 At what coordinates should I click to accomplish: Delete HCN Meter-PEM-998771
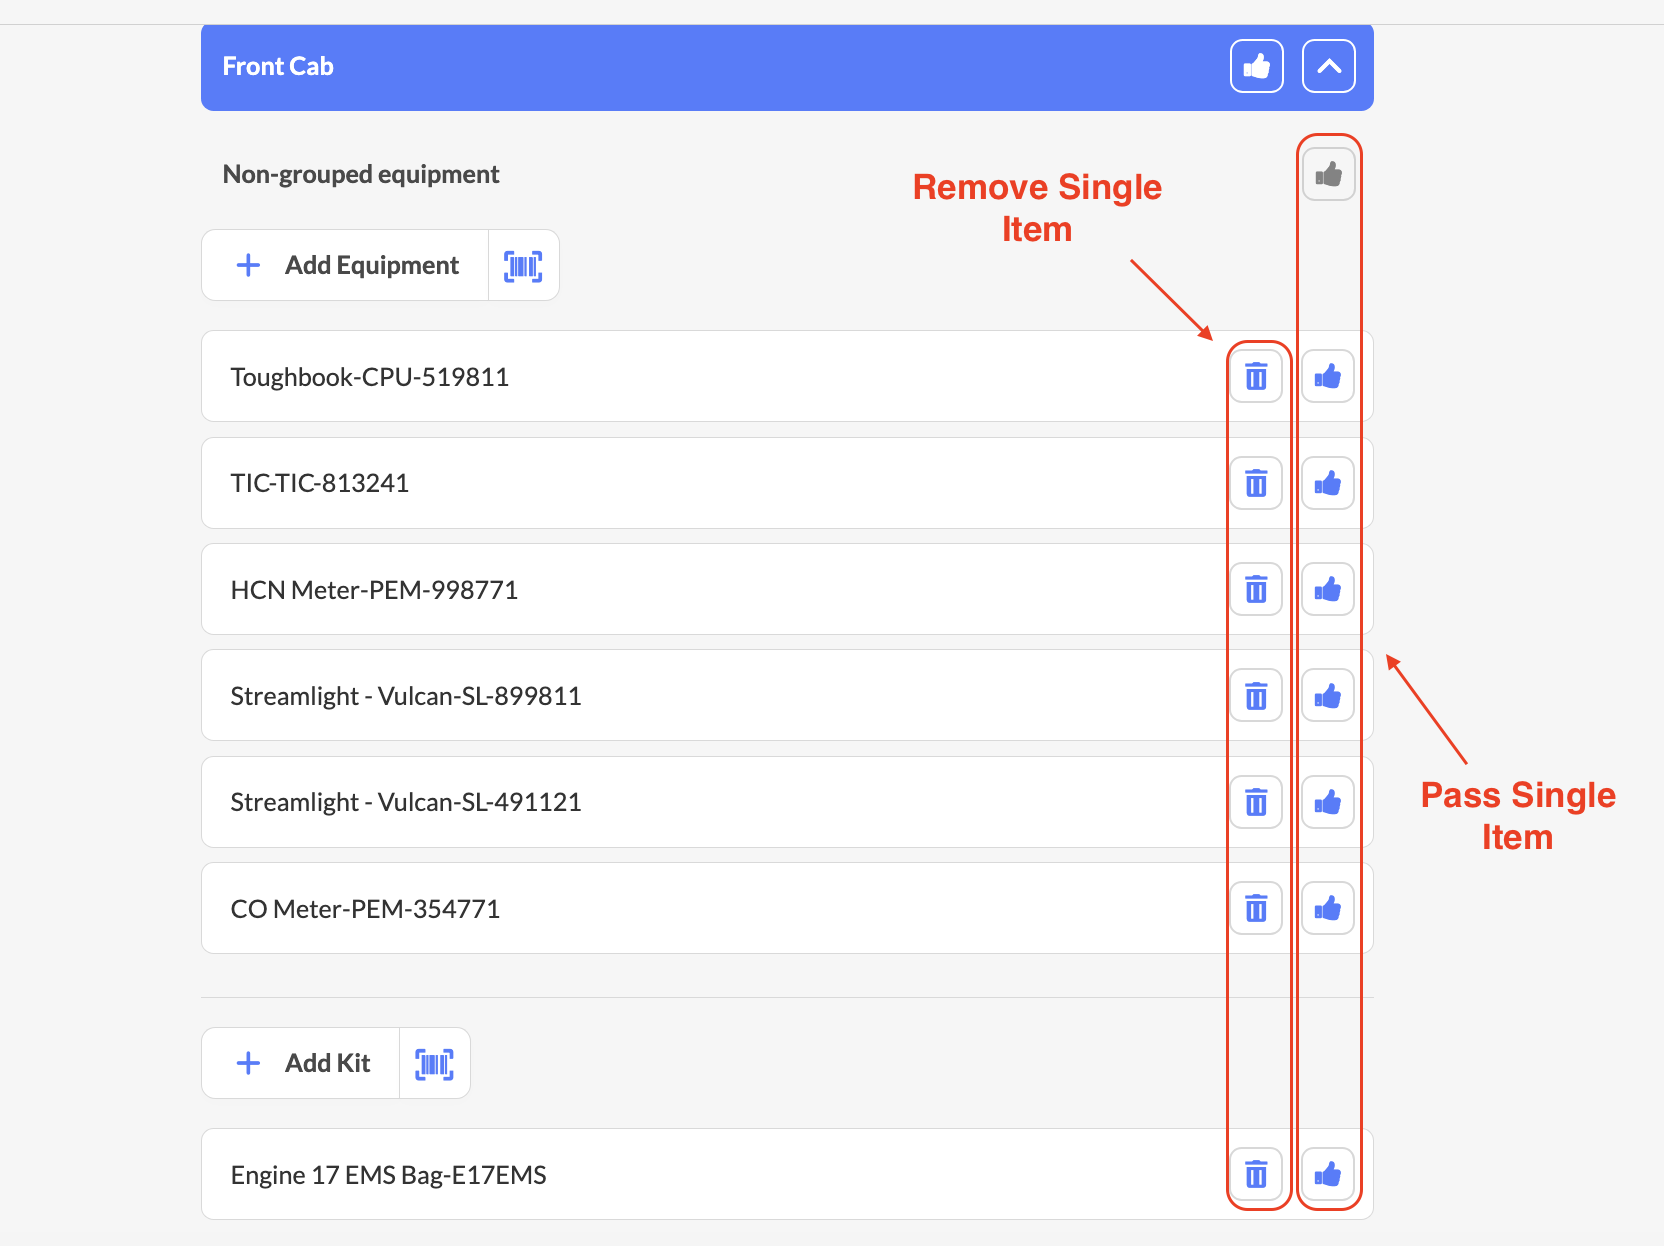[x=1256, y=590]
